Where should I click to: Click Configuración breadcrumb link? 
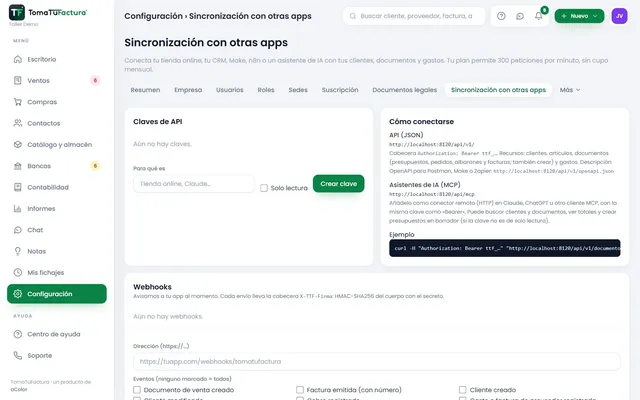point(153,16)
